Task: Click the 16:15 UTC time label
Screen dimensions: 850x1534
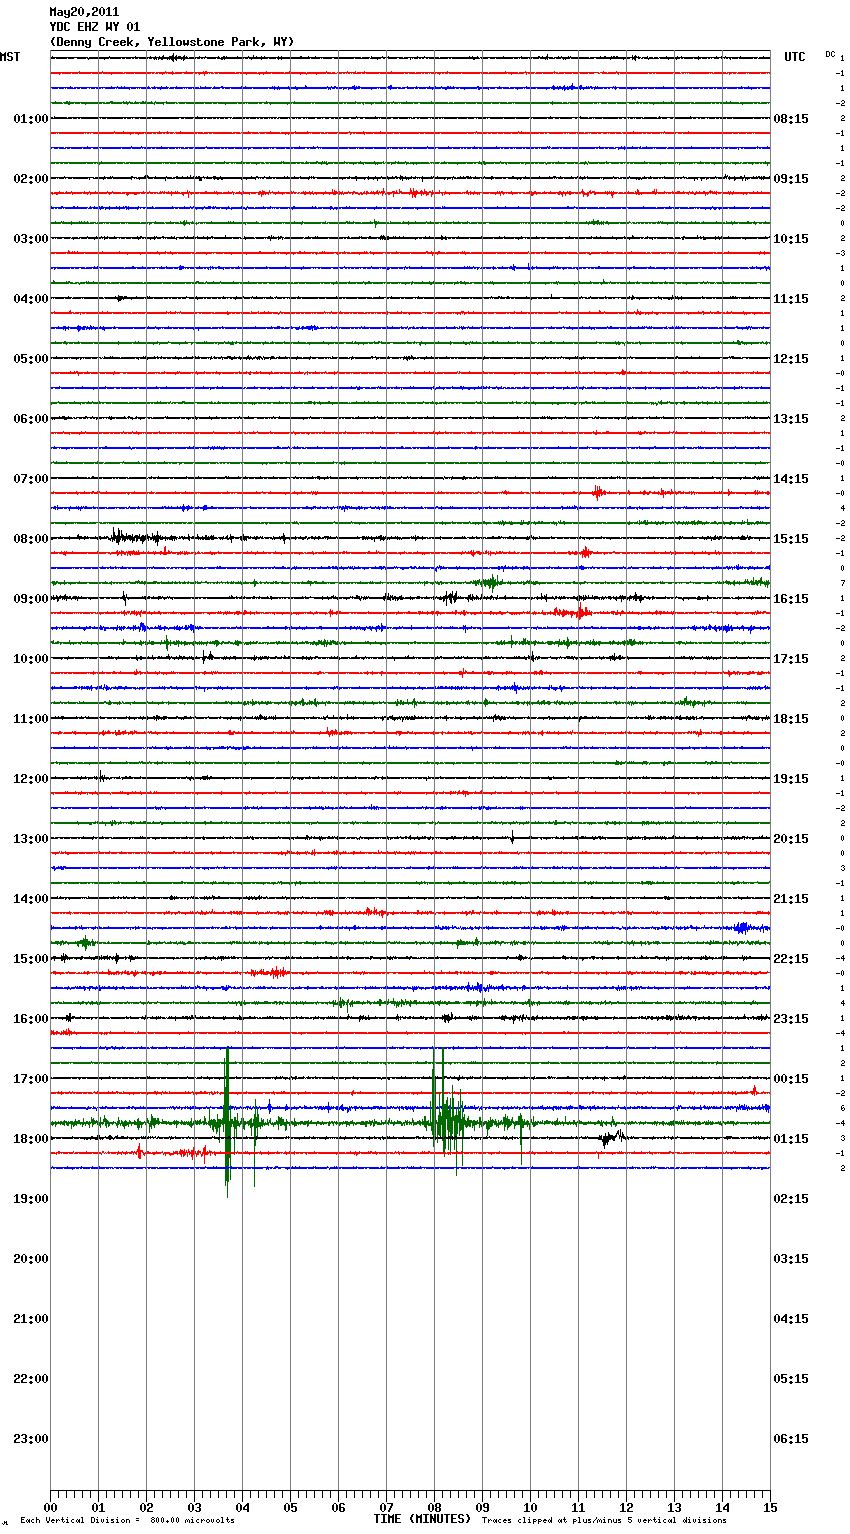Action: (791, 599)
